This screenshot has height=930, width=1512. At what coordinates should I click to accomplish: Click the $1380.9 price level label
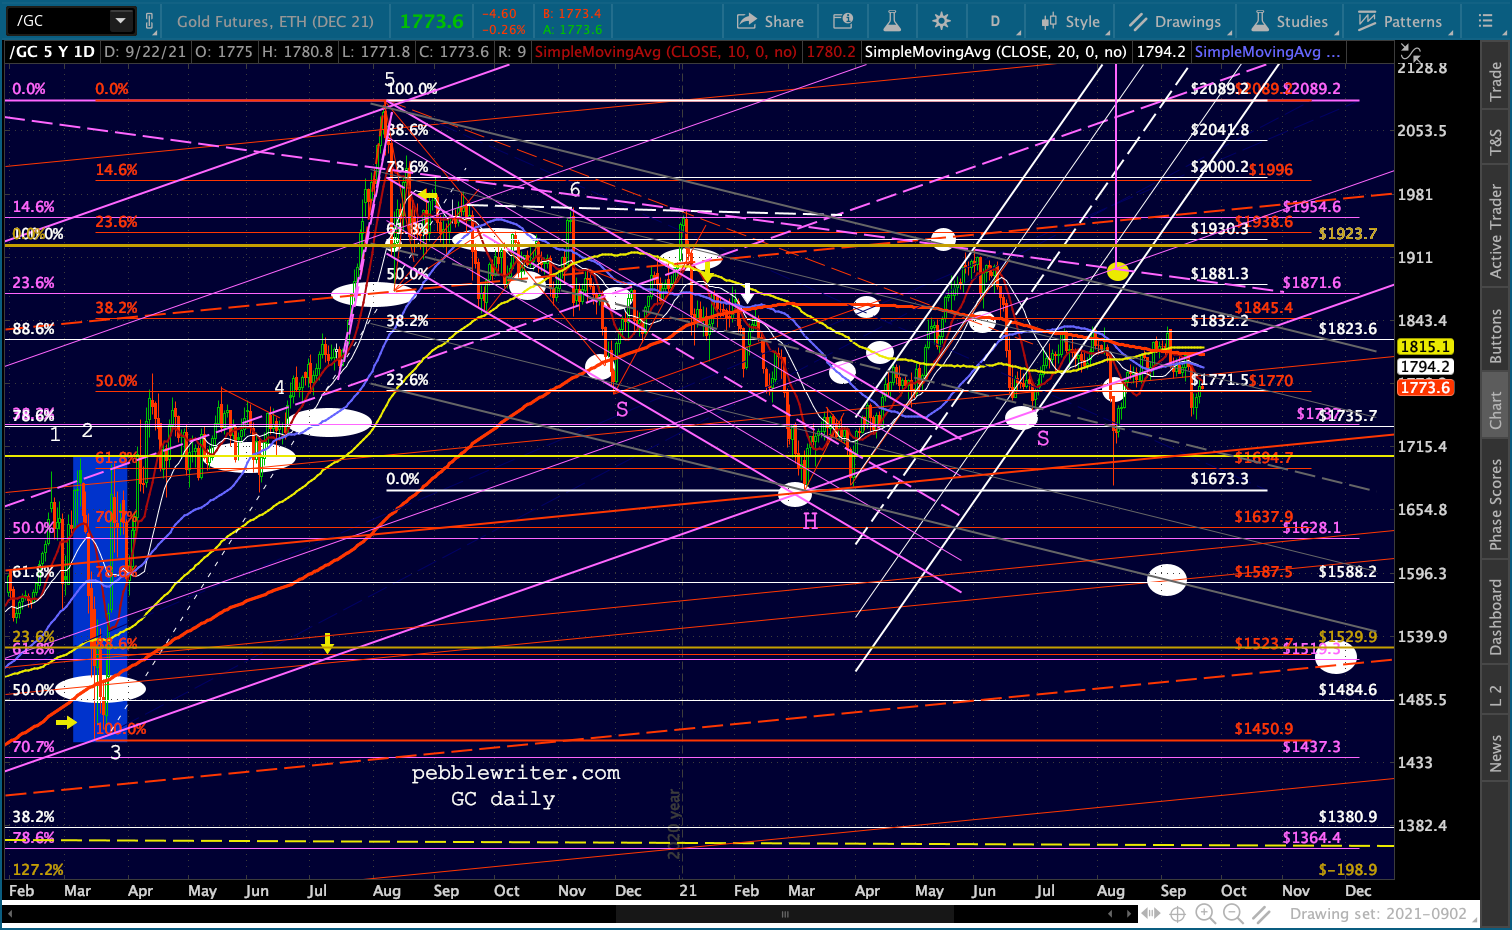[x=1348, y=817]
